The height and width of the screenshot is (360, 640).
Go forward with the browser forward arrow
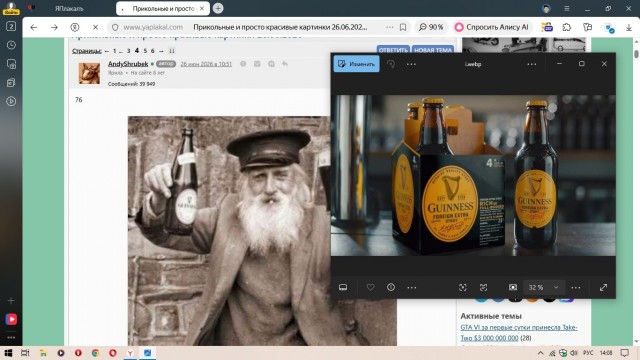pyautogui.click(x=54, y=27)
